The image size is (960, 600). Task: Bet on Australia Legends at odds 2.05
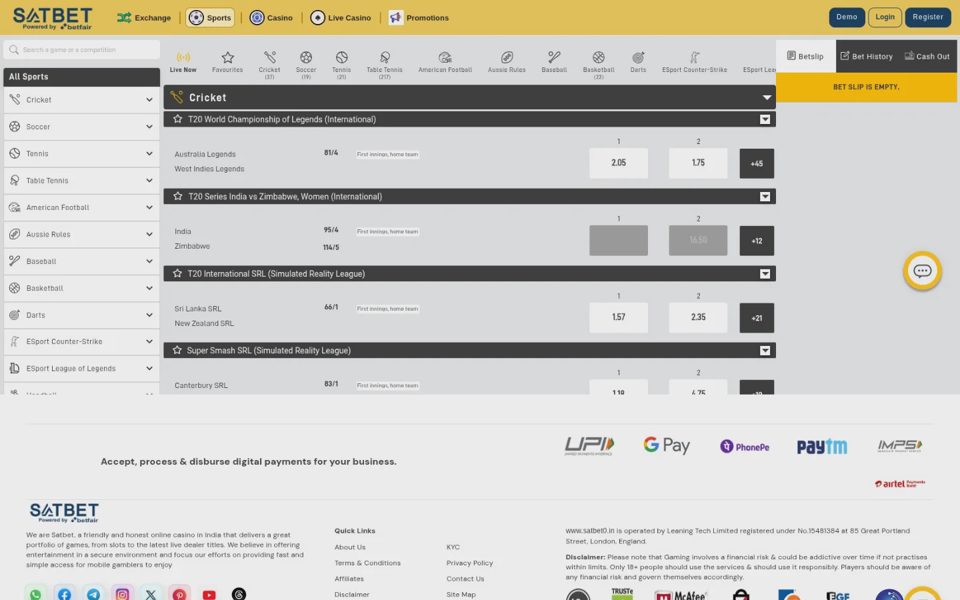click(618, 163)
